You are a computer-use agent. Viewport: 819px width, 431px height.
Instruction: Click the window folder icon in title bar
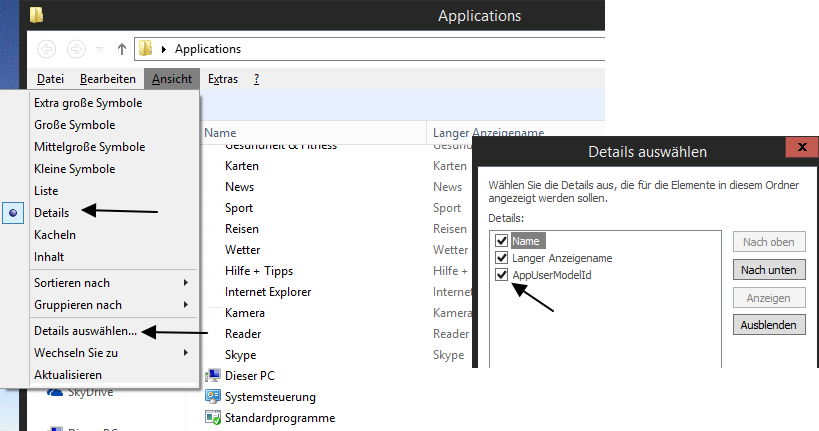coord(37,15)
